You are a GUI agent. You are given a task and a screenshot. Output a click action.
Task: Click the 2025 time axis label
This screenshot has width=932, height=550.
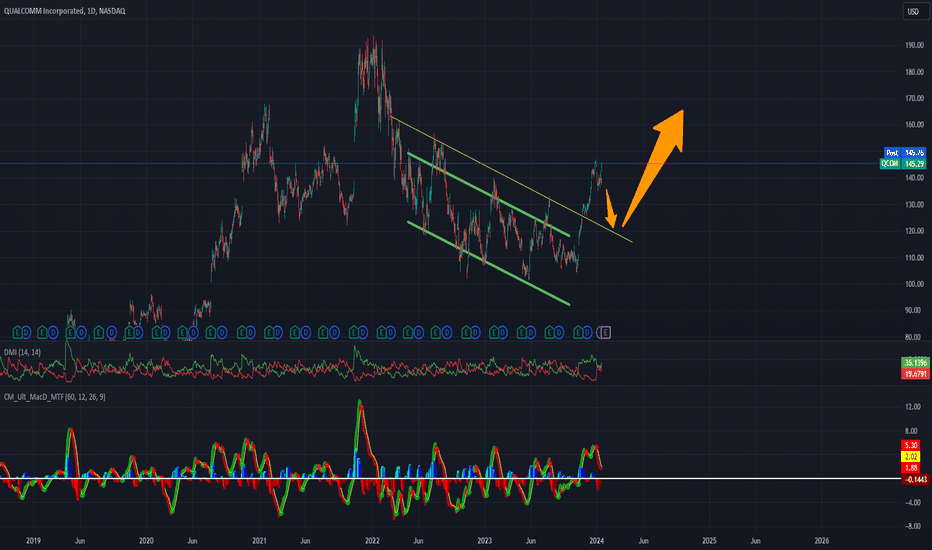(709, 540)
